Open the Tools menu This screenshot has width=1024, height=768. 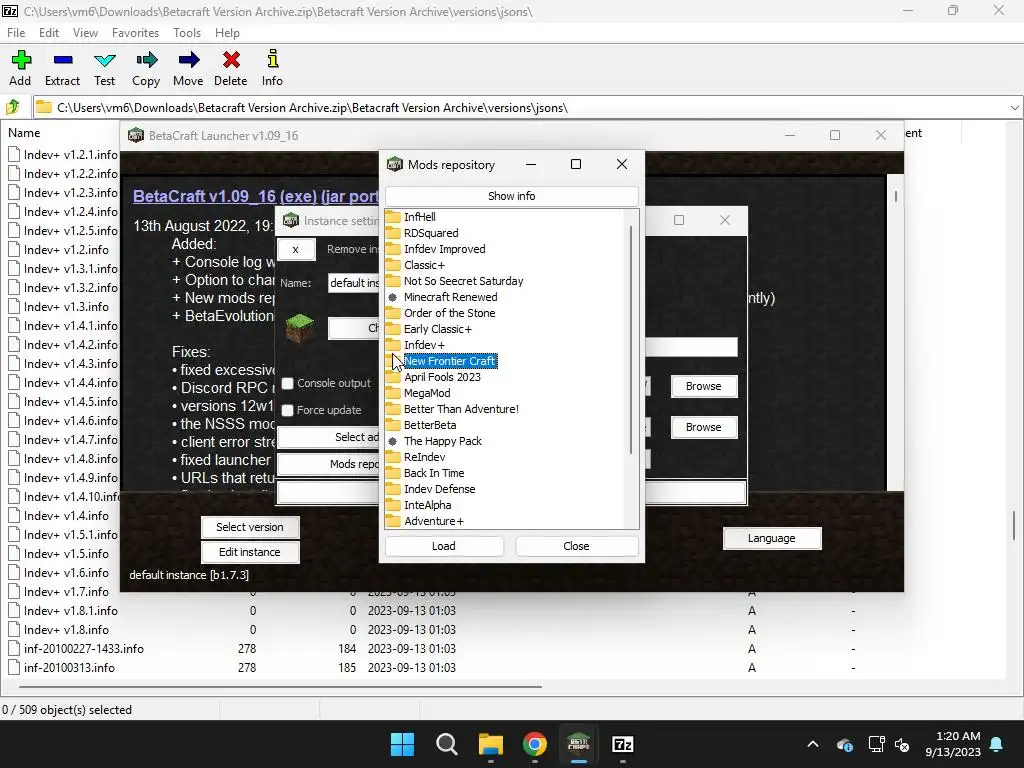click(x=187, y=33)
